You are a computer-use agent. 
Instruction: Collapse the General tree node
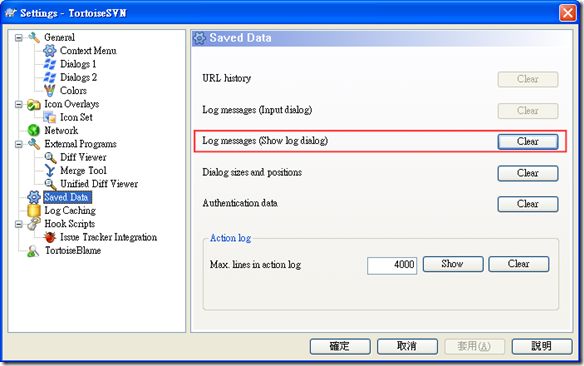click(x=19, y=38)
